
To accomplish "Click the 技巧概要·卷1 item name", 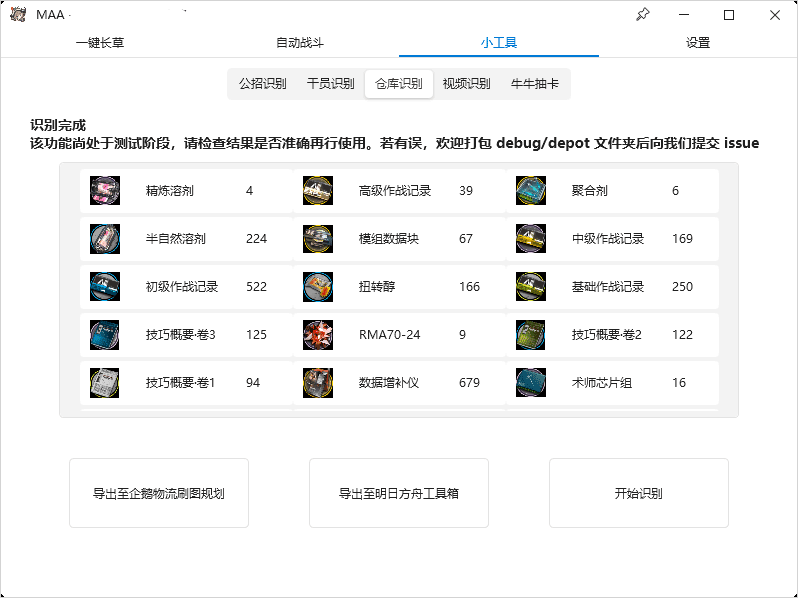I will point(180,383).
